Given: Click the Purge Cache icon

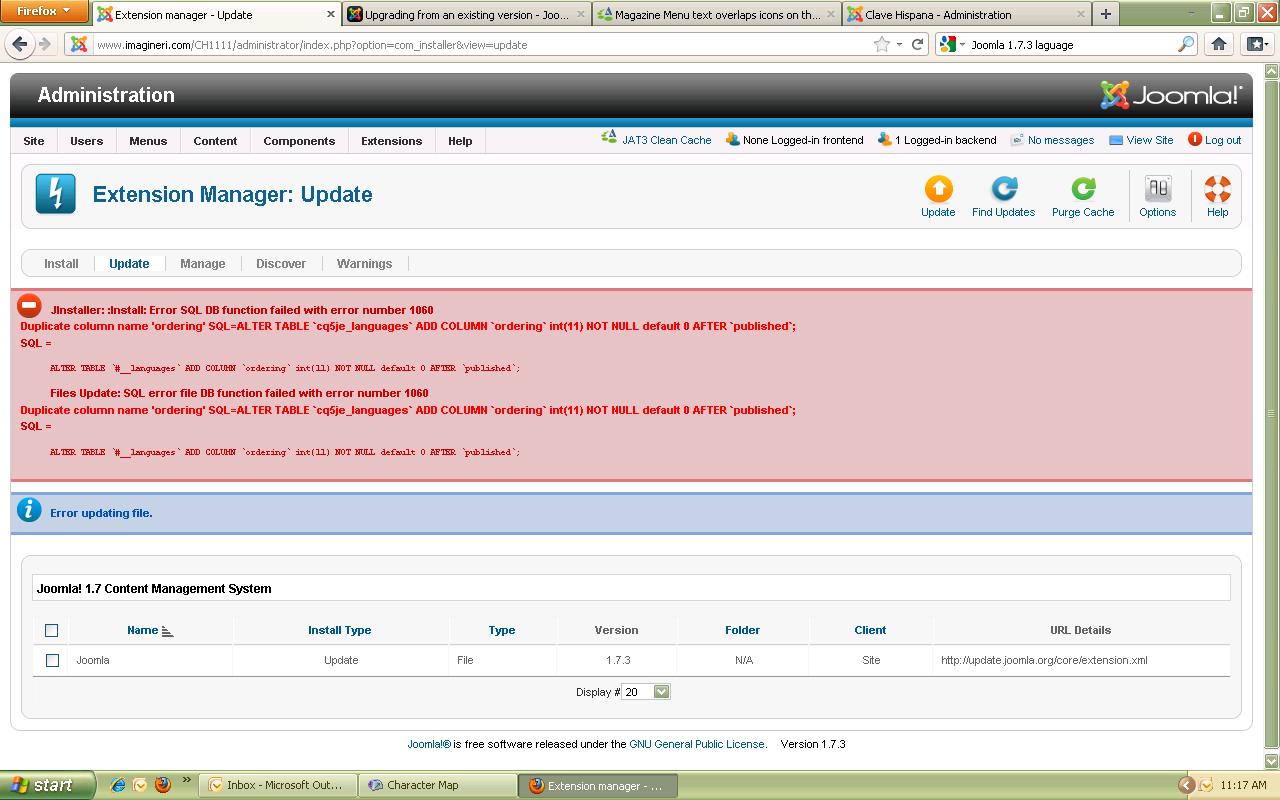Looking at the screenshot, I should 1083,189.
